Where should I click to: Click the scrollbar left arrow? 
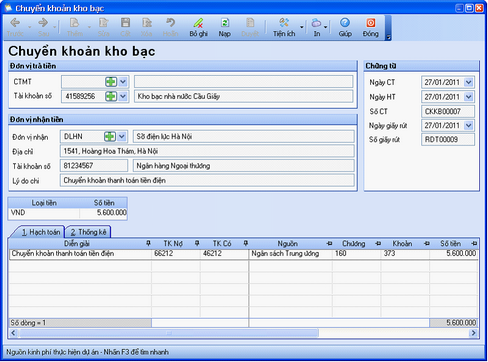[x=13, y=333]
